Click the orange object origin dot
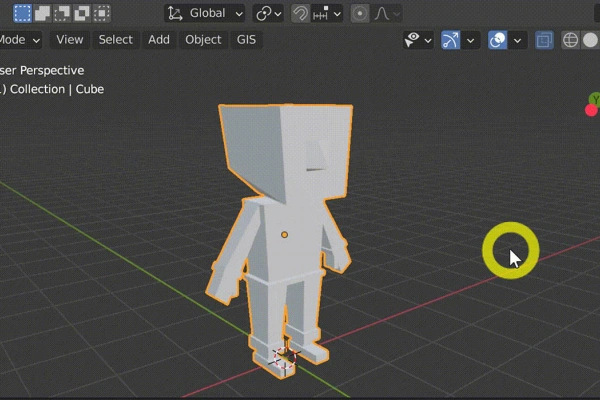 pyautogui.click(x=284, y=235)
